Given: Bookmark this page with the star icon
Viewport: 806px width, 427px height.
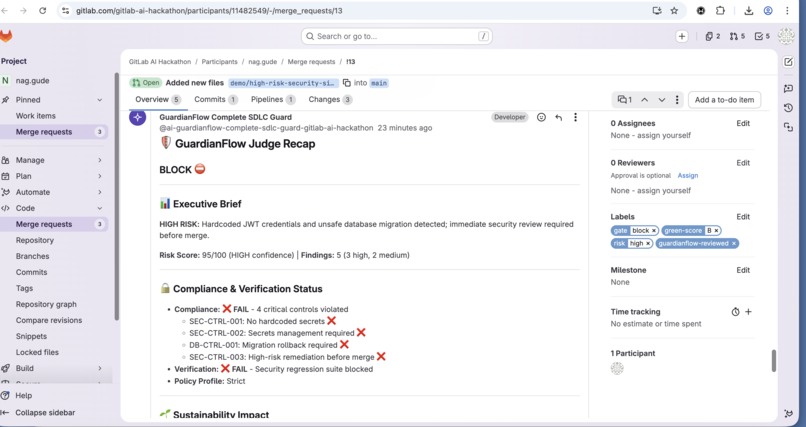Looking at the screenshot, I should [x=674, y=10].
